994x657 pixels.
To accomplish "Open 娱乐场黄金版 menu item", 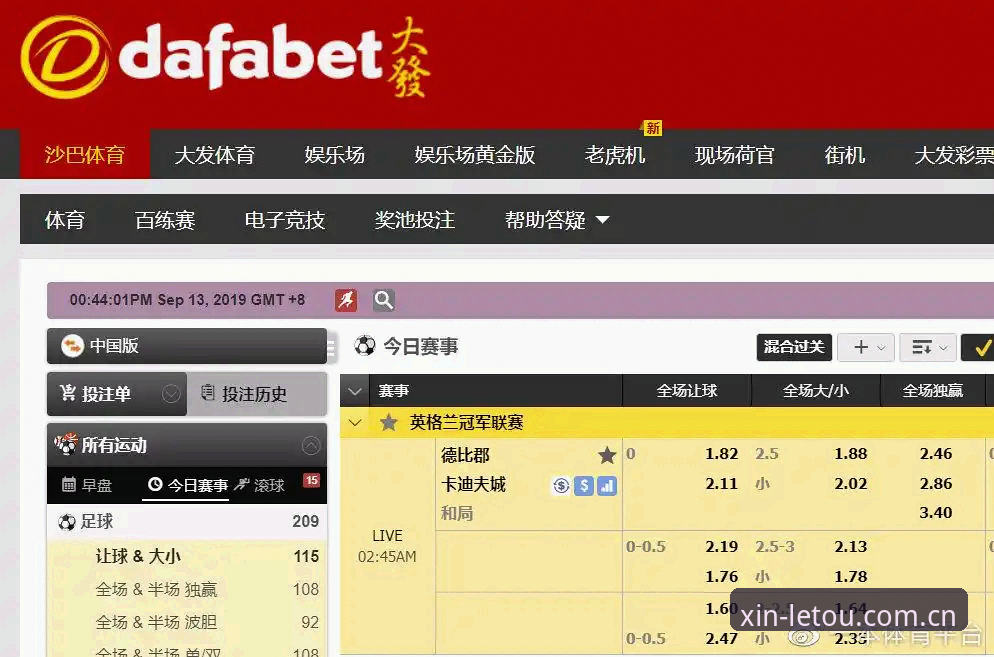I will pyautogui.click(x=475, y=155).
